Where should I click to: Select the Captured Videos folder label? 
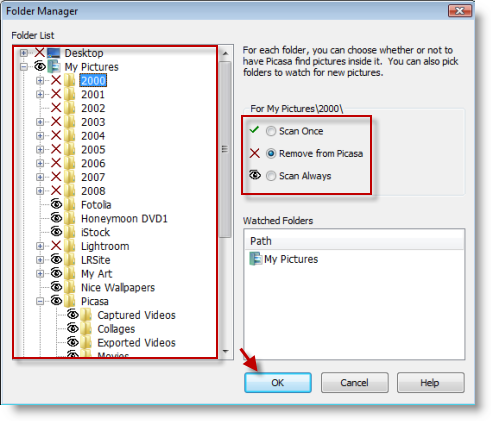[136, 315]
